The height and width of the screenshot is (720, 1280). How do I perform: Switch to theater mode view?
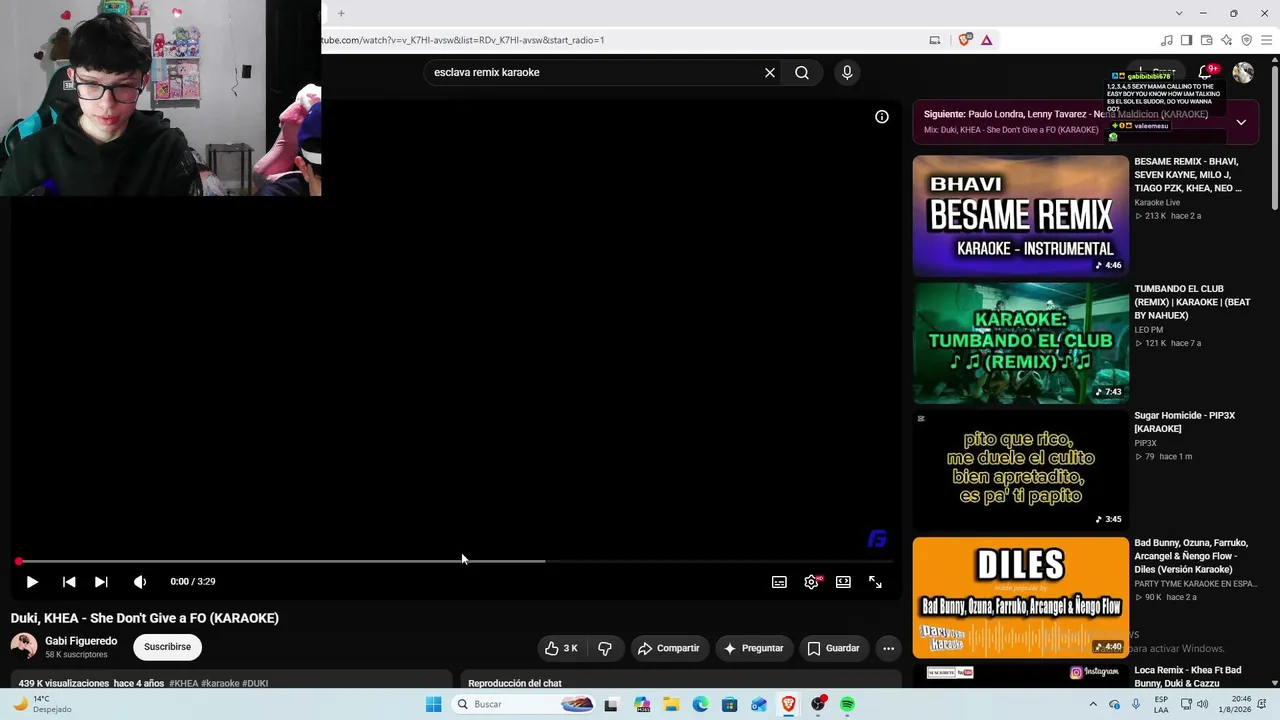(843, 582)
